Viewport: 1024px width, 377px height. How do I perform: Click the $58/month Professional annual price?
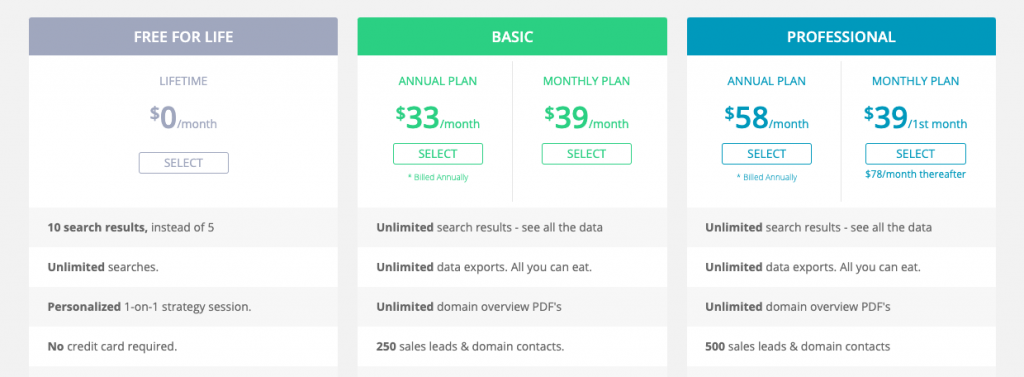pos(767,119)
